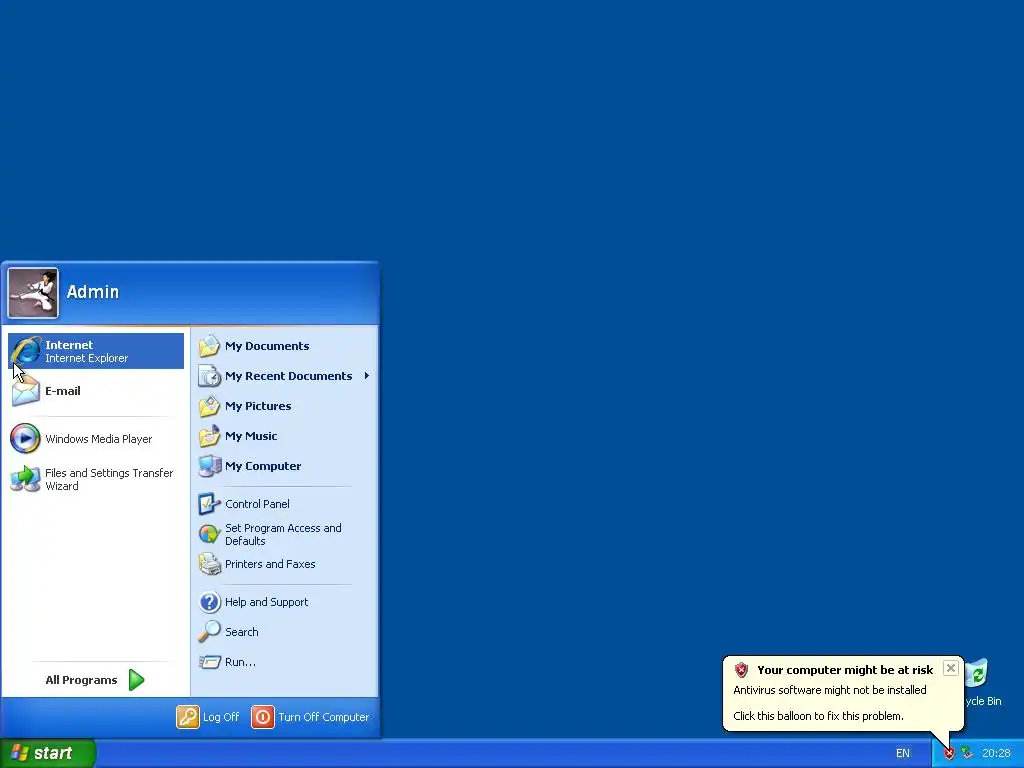The width and height of the screenshot is (1024, 768).
Task: Click 'Antivirus software might not be installed' text
Action: click(830, 690)
